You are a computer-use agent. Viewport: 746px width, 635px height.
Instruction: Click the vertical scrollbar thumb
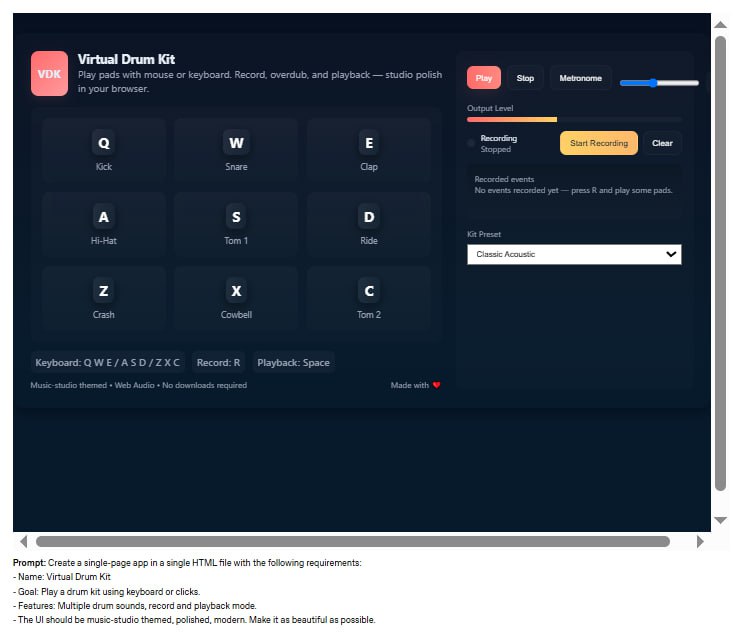tap(720, 263)
